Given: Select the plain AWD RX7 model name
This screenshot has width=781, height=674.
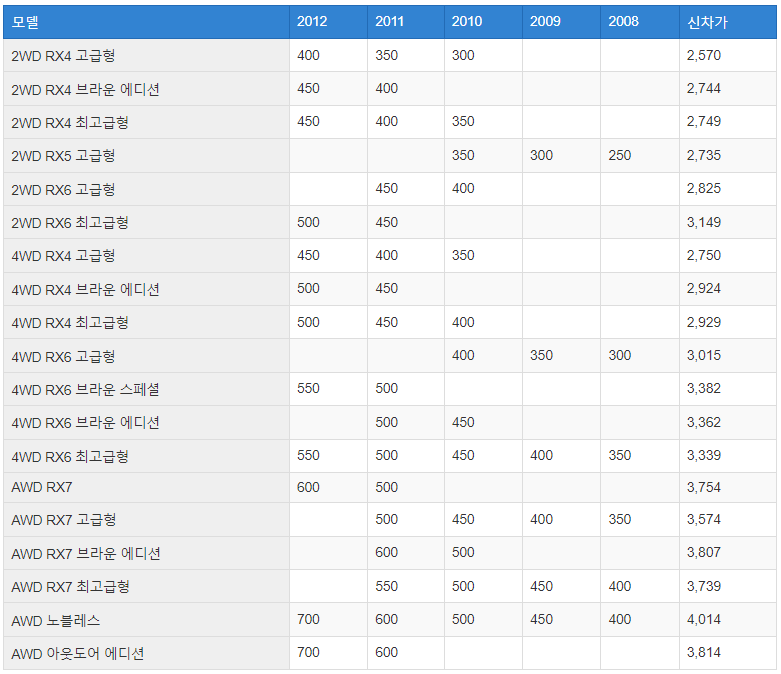Looking at the screenshot, I should pos(42,487).
